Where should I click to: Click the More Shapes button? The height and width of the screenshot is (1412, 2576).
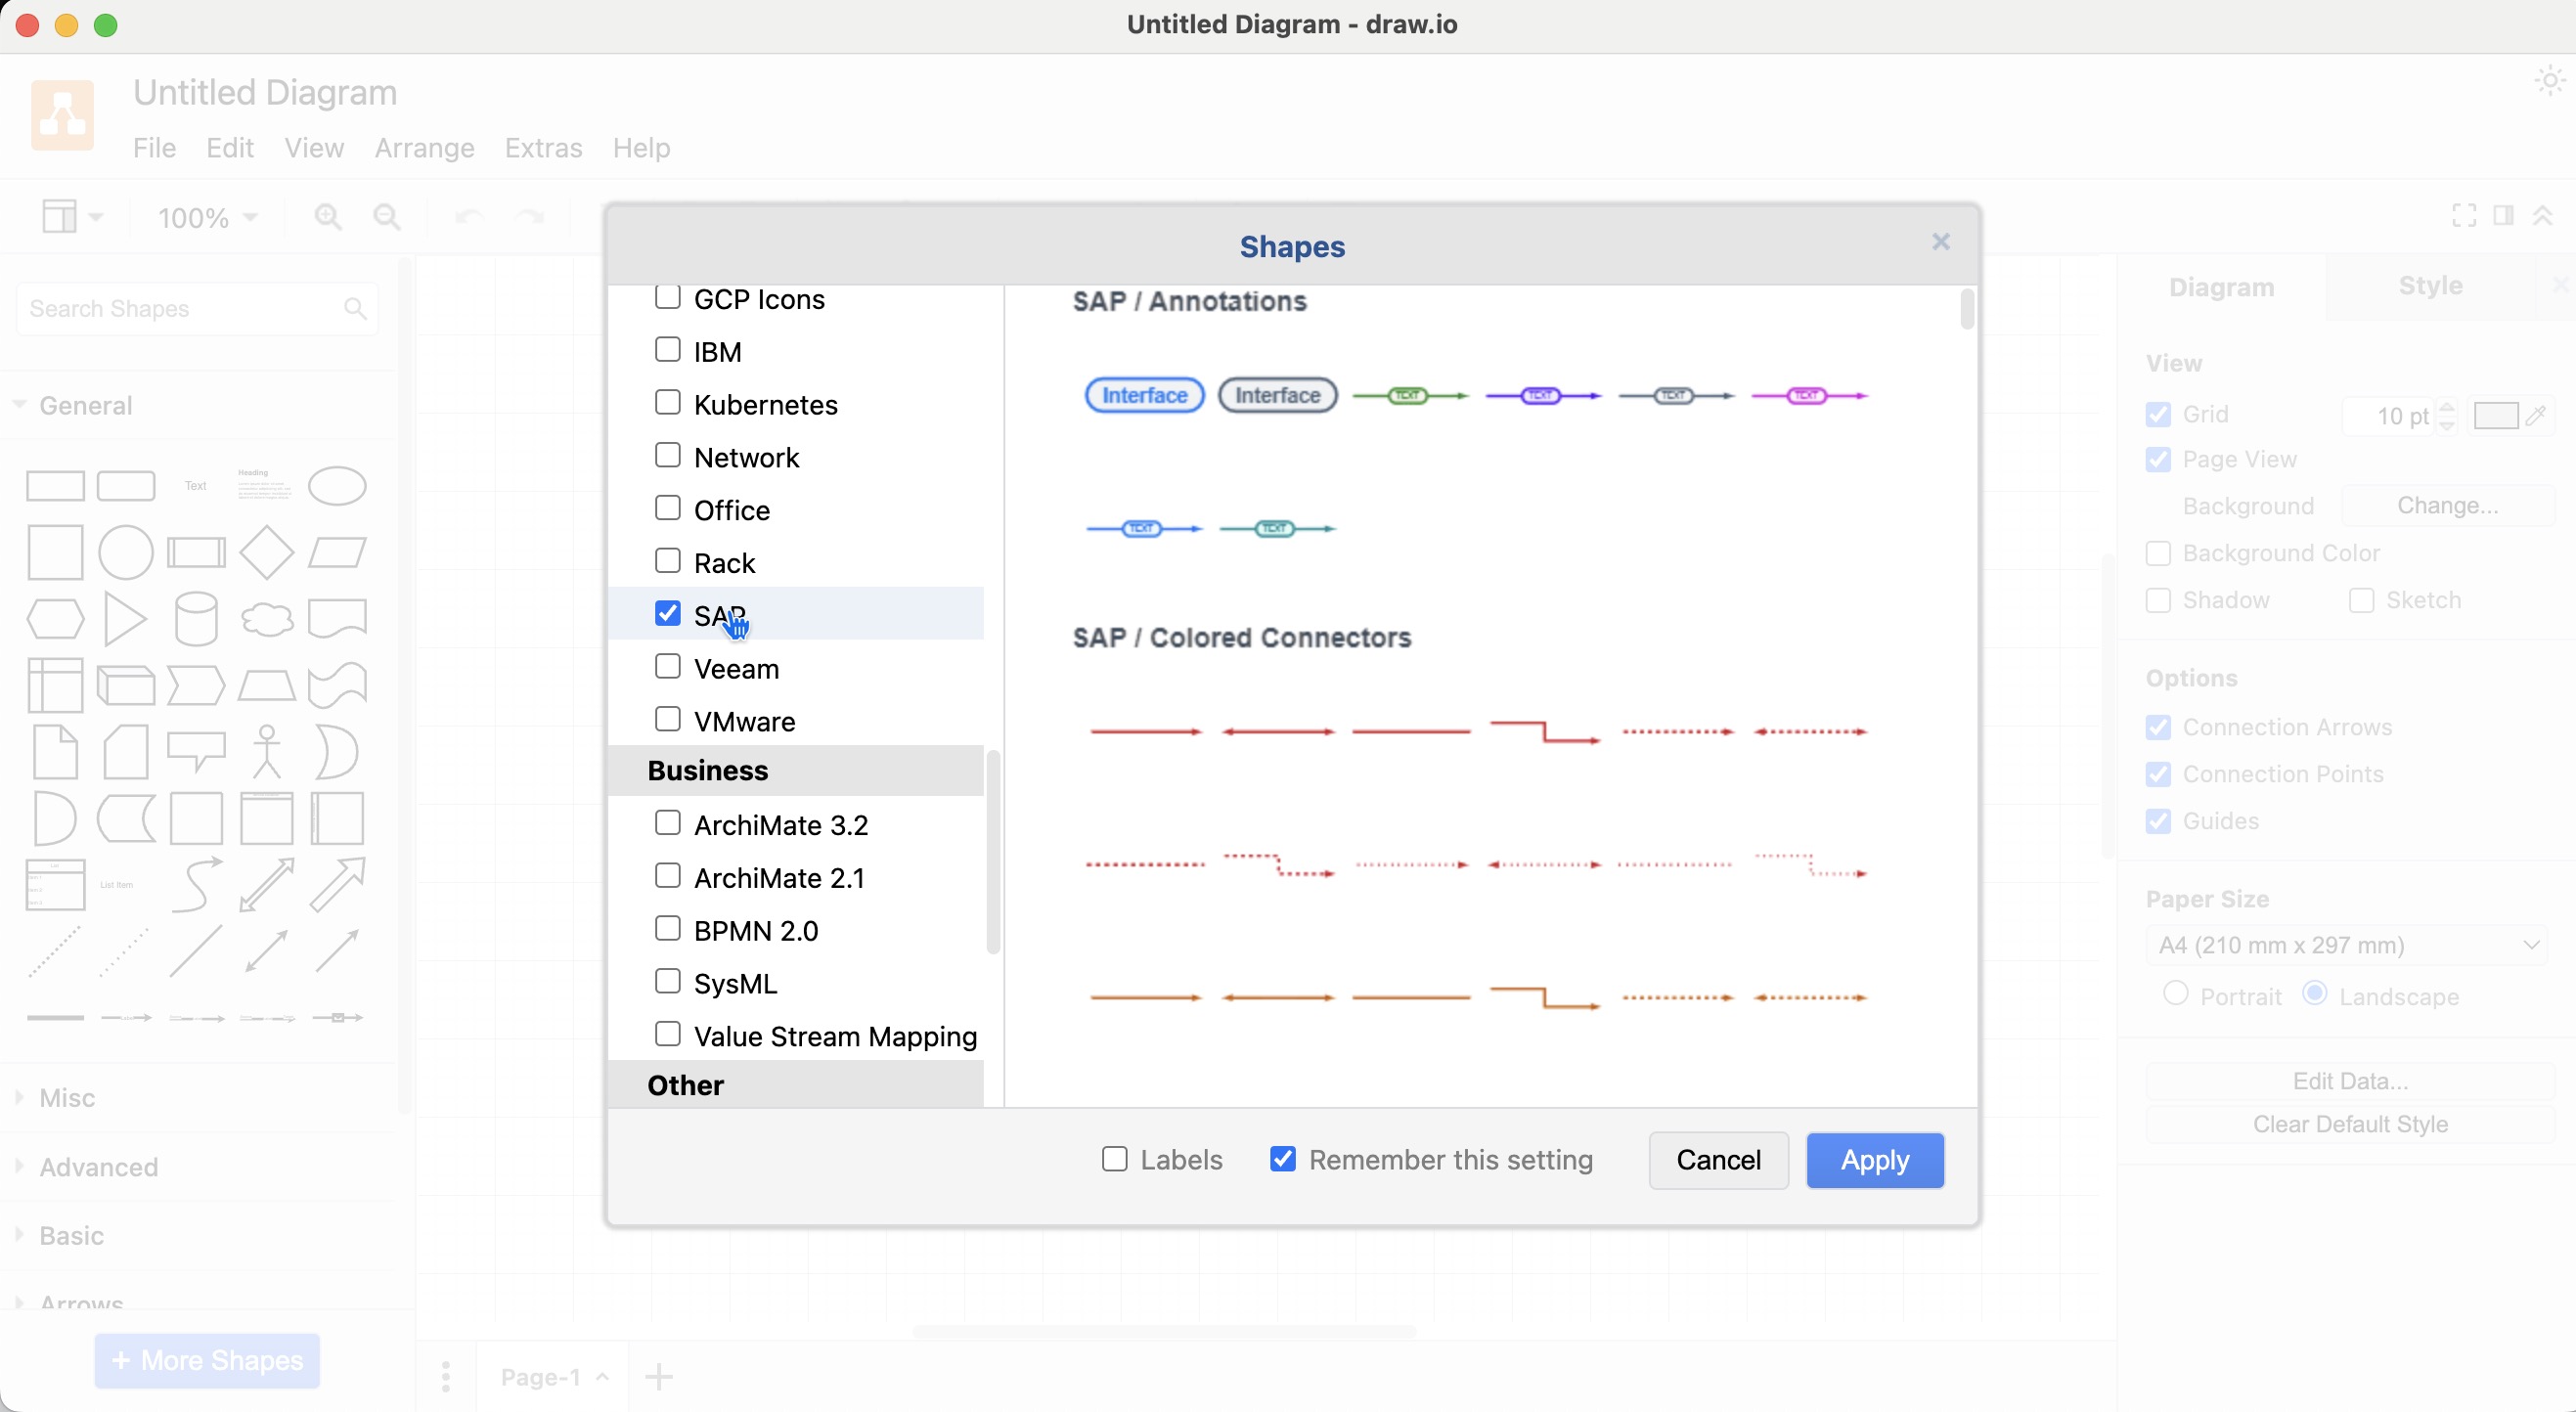tap(207, 1360)
